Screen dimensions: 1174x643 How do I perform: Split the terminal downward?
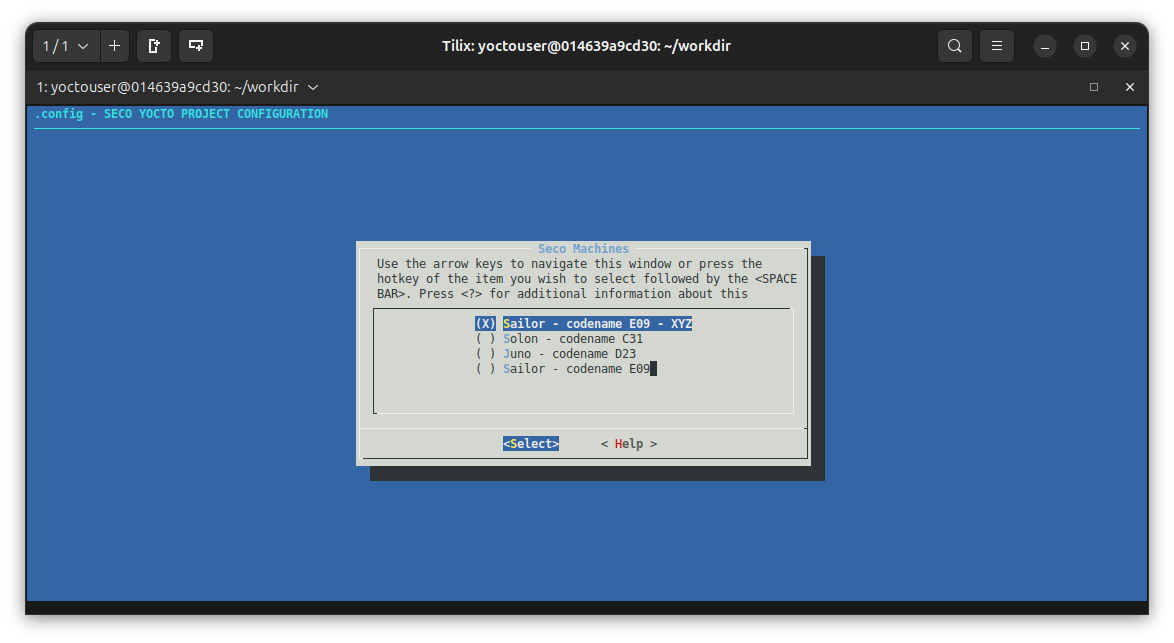[x=196, y=46]
